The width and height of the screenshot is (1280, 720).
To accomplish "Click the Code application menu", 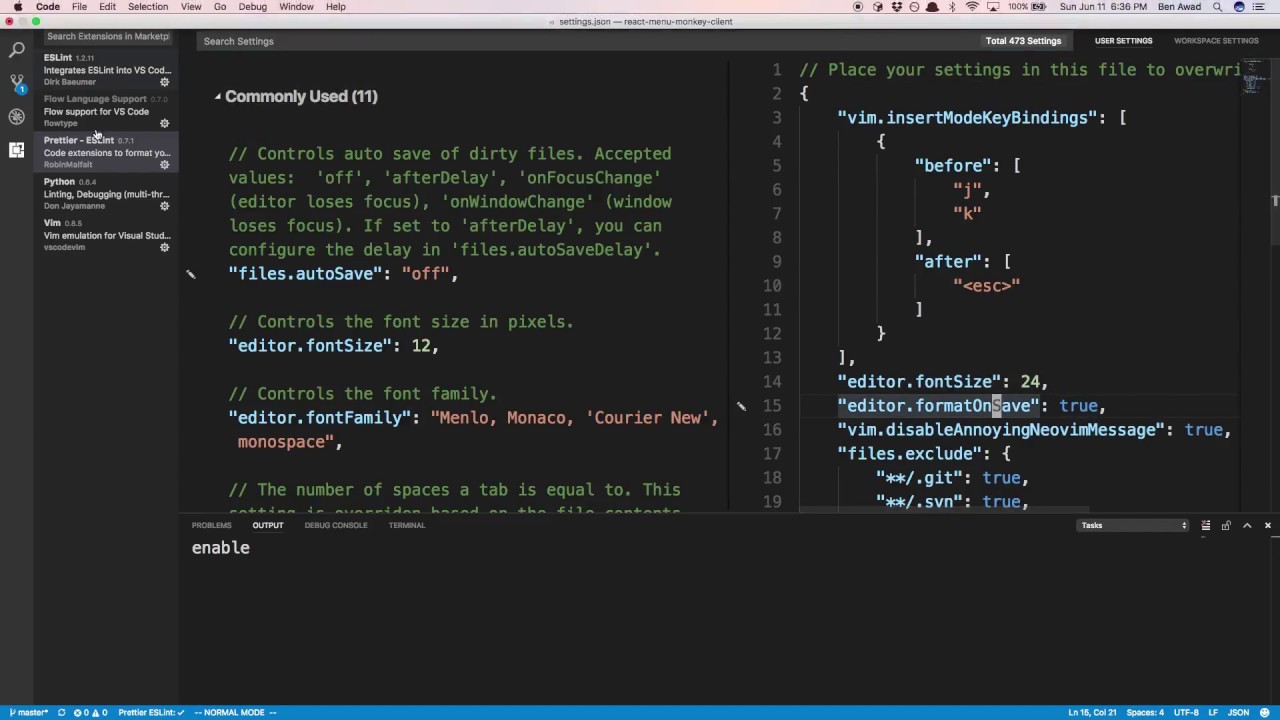I will point(48,7).
